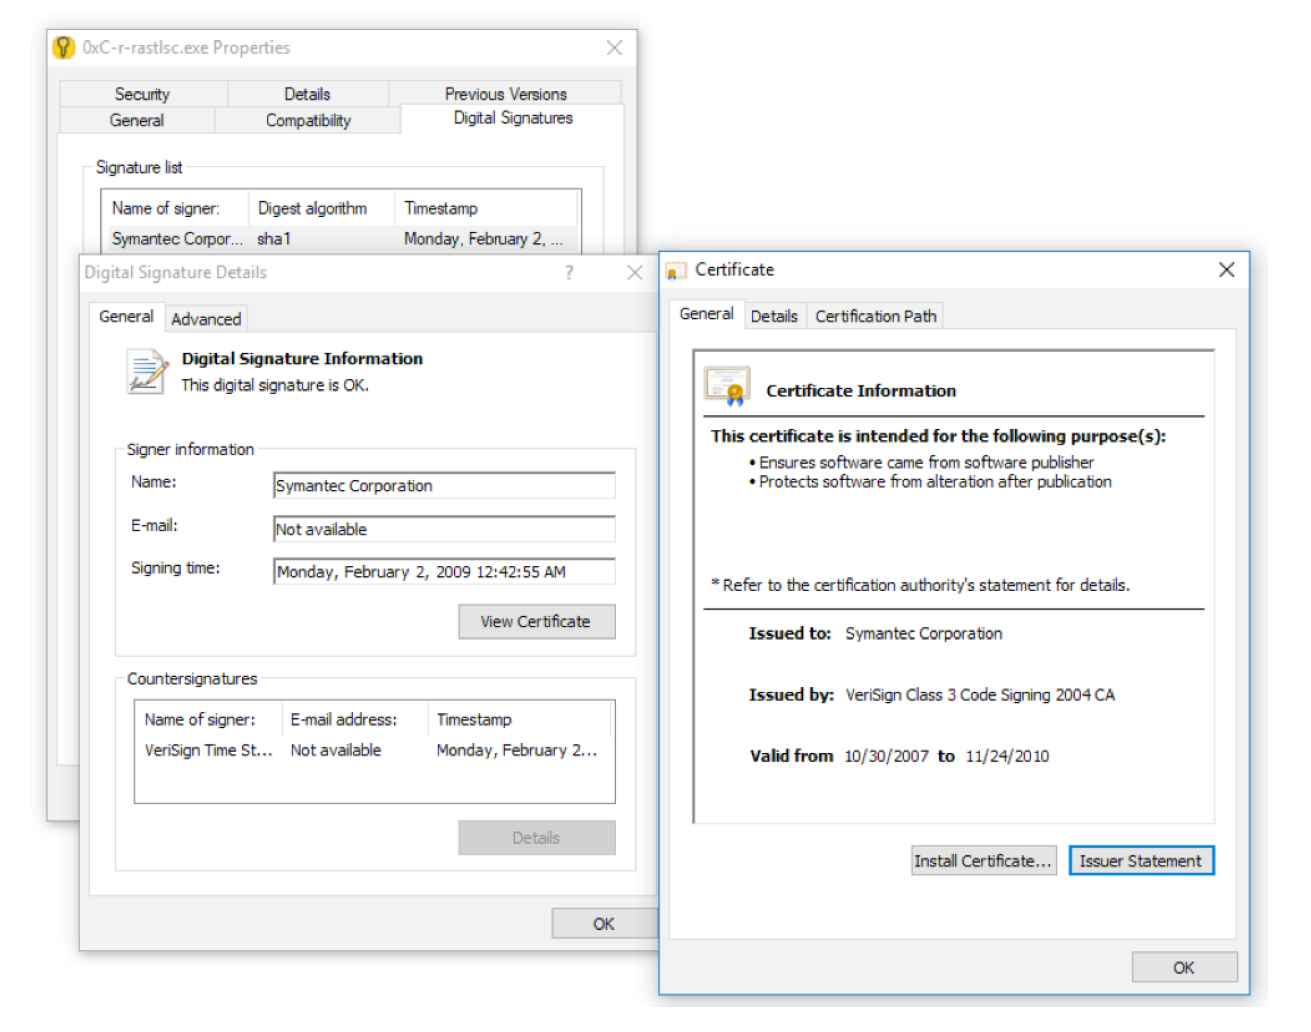
Task: Close the Properties window with X
Action: tap(614, 48)
